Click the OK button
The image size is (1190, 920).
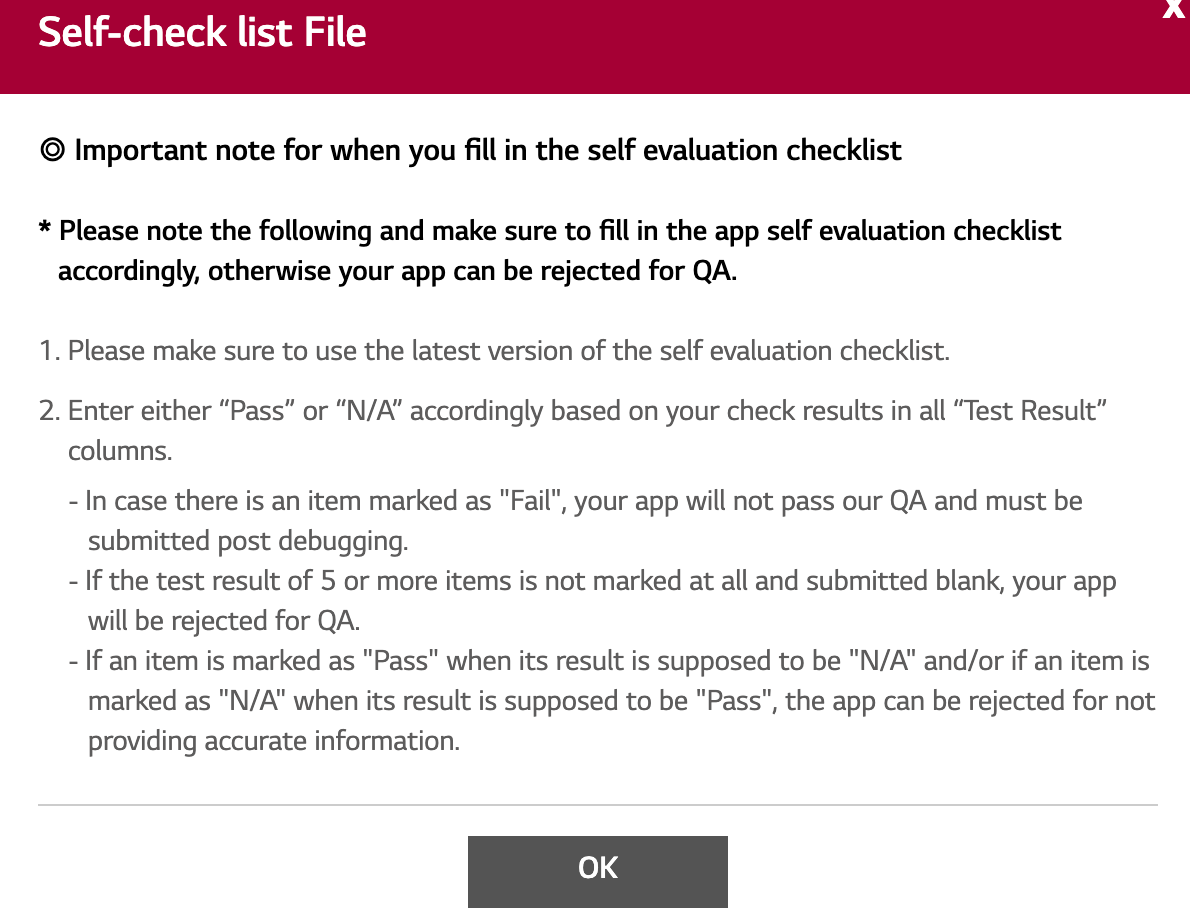click(x=597, y=871)
